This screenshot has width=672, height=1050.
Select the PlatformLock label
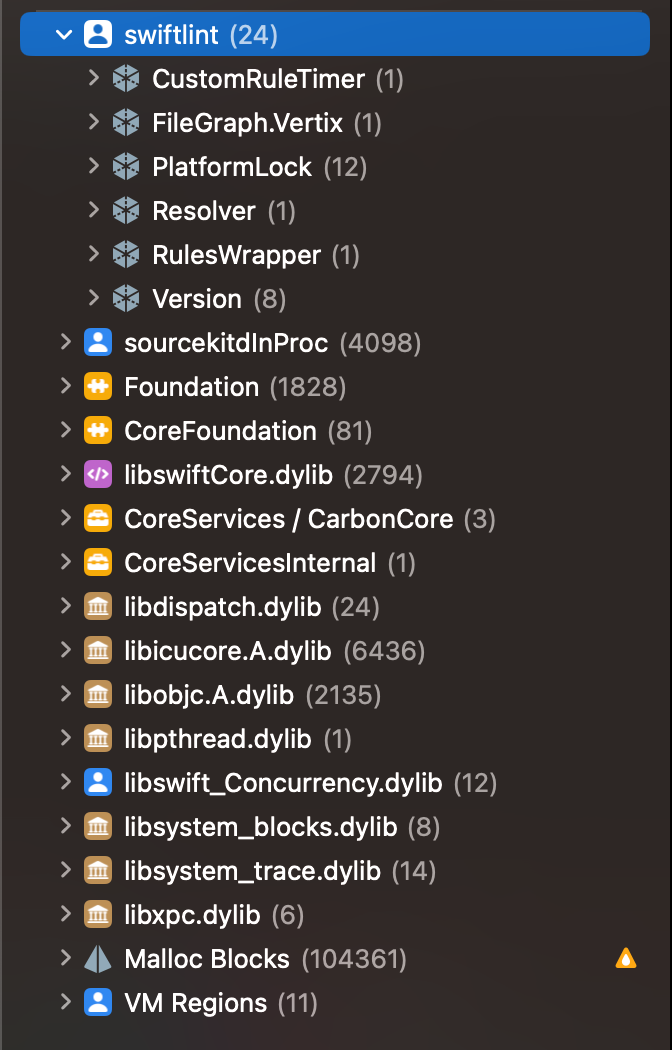[232, 167]
